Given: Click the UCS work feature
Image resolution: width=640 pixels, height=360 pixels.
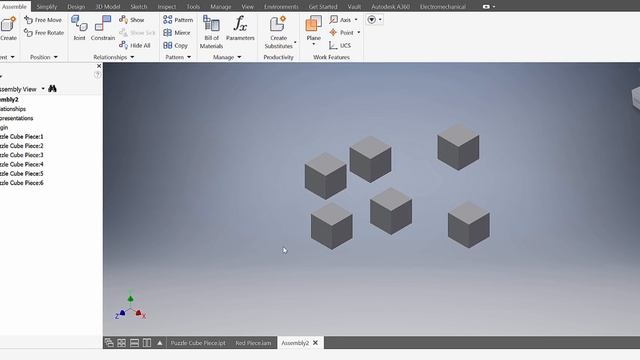Looking at the screenshot, I should coord(340,45).
